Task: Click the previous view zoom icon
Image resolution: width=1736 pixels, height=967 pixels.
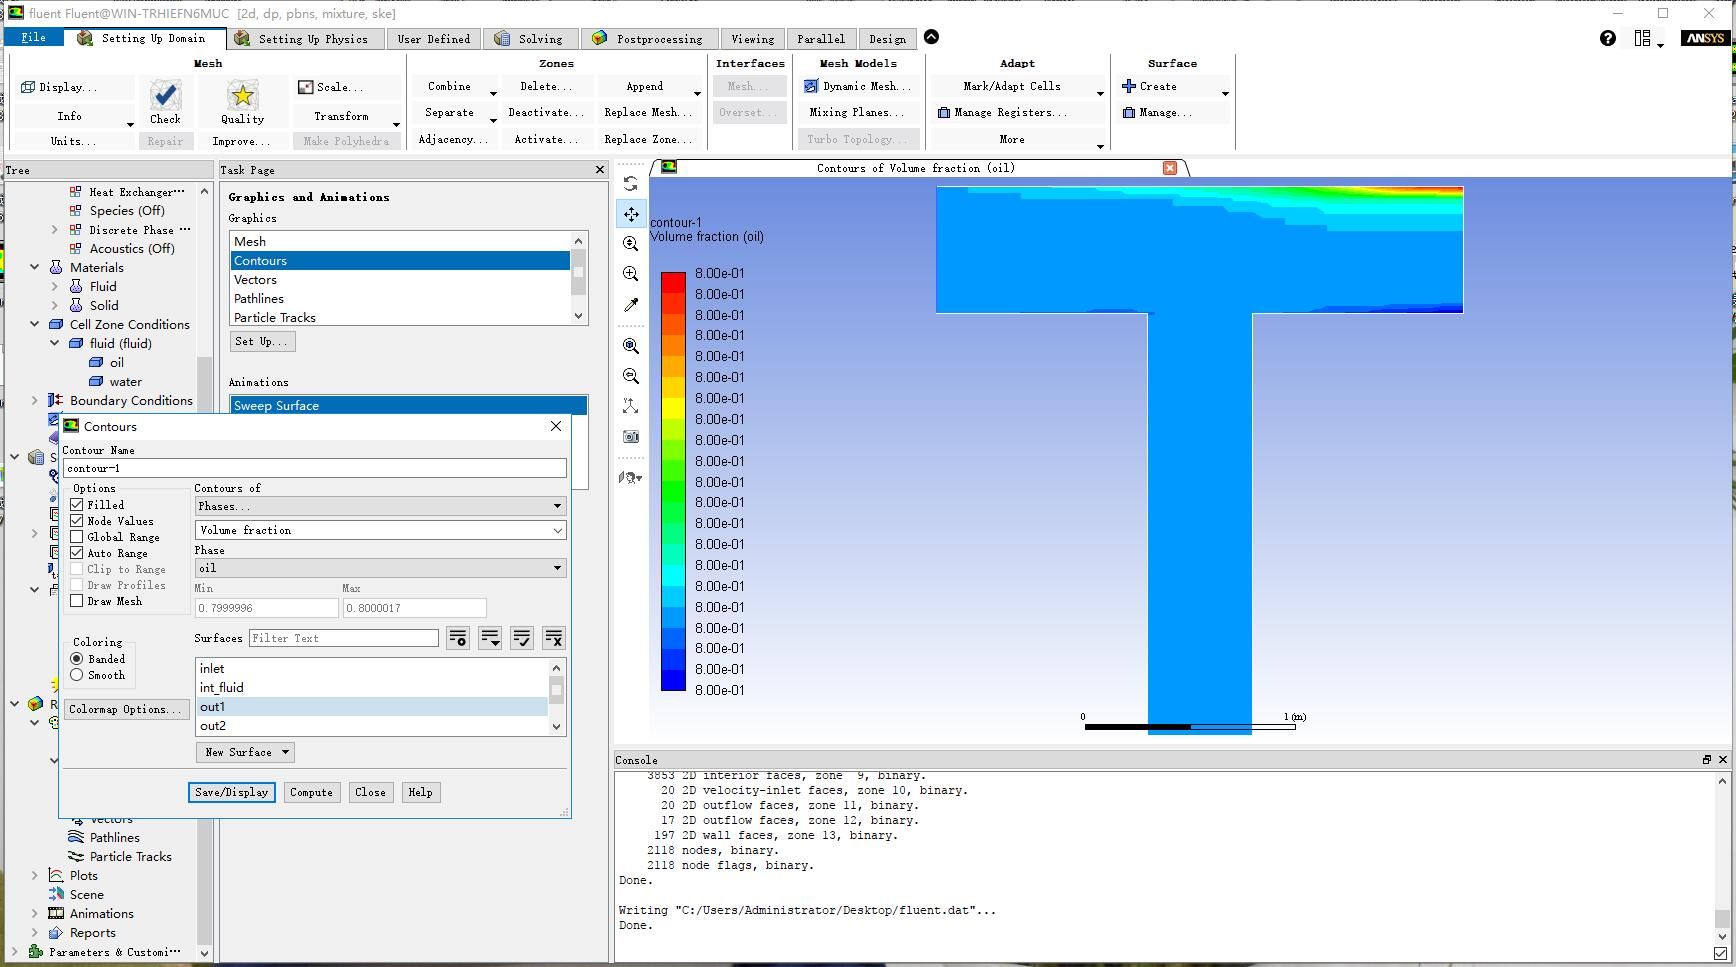Action: [630, 376]
